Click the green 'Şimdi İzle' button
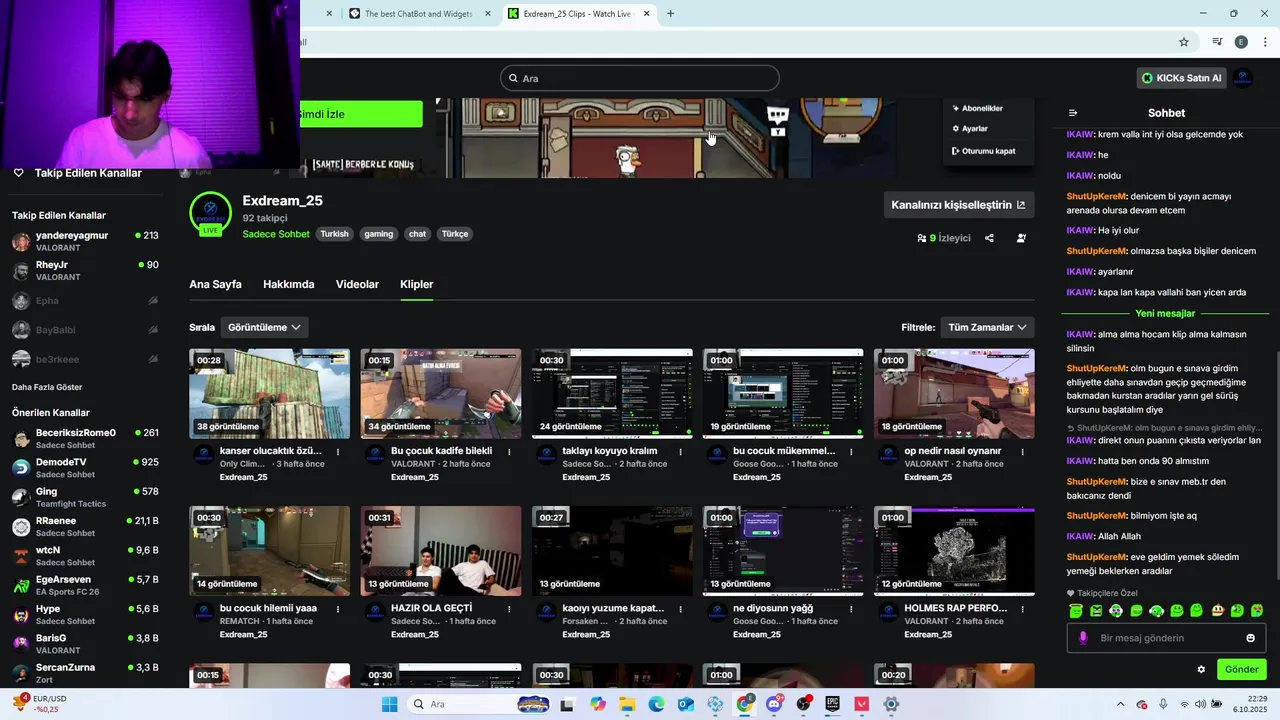This screenshot has height=720, width=1280. (x=361, y=114)
